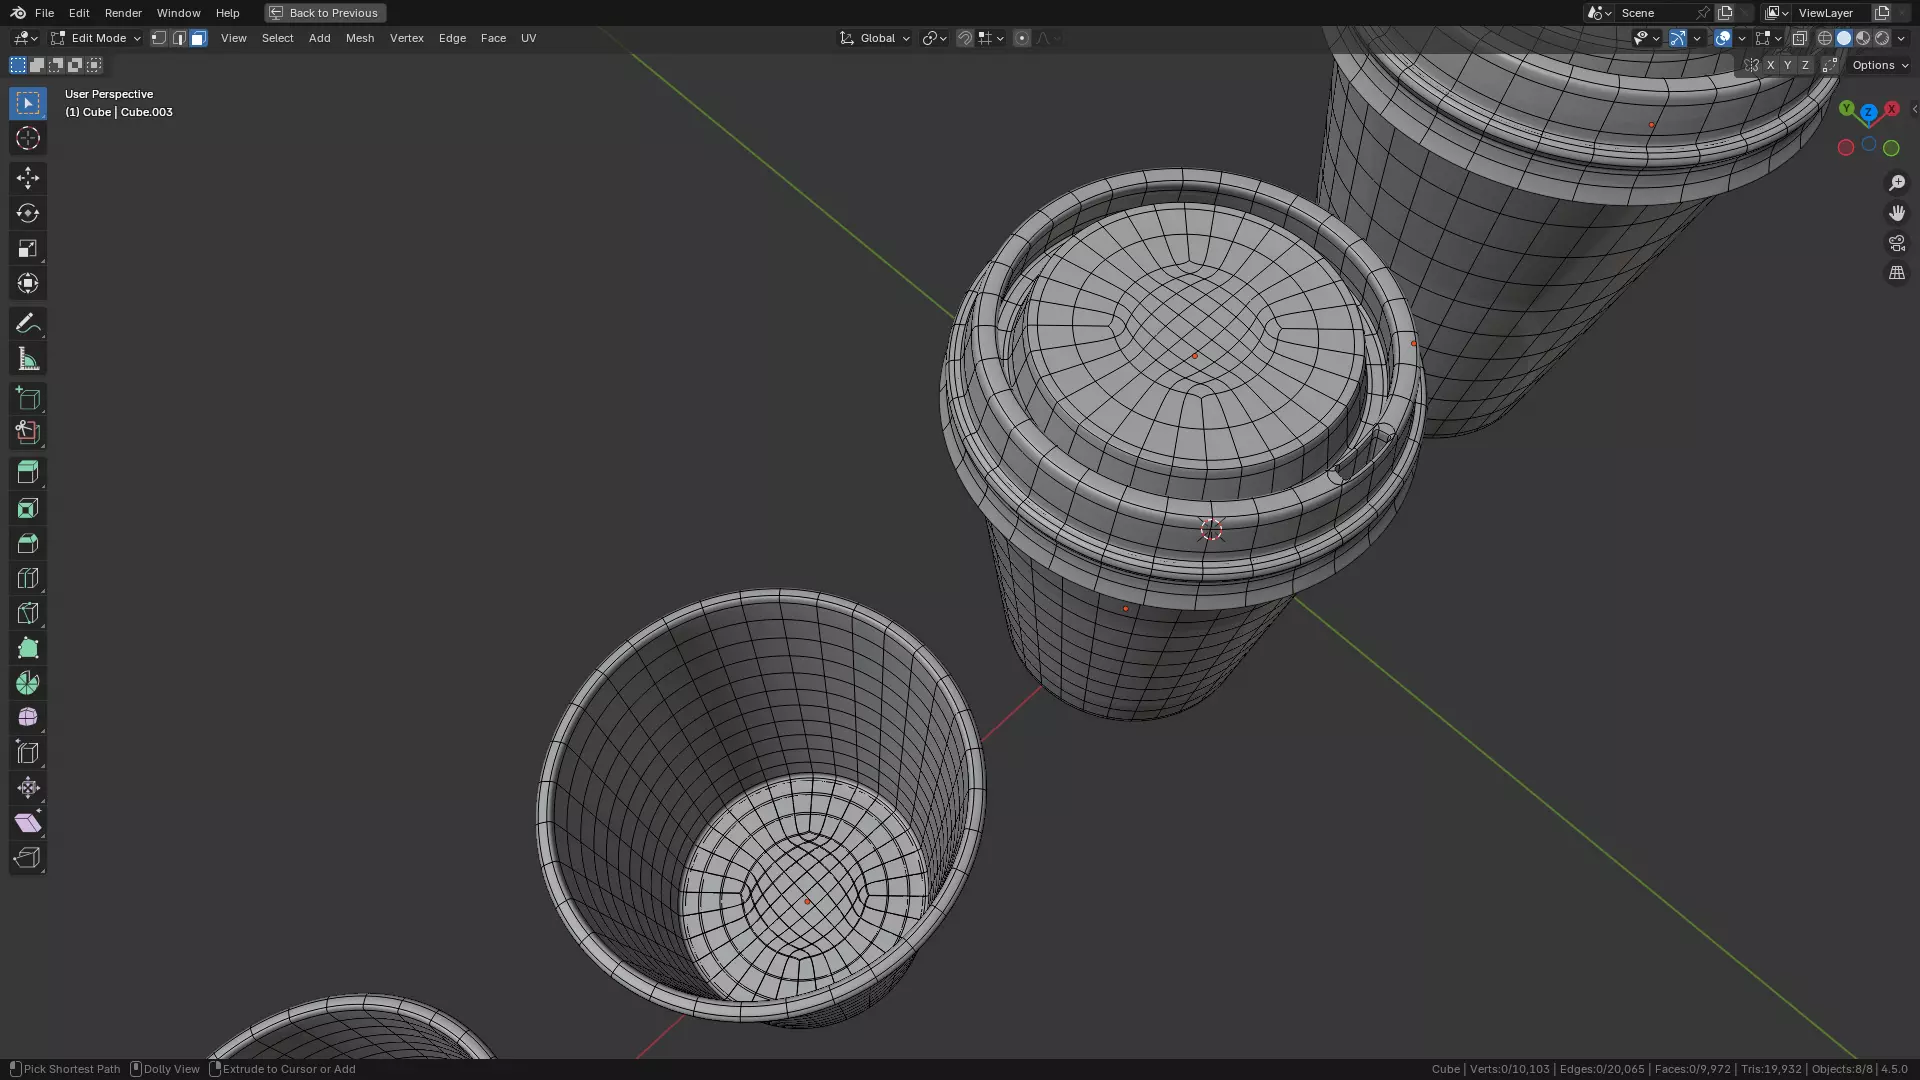1920x1080 pixels.
Task: Open editor type dropdown
Action: click(x=25, y=38)
